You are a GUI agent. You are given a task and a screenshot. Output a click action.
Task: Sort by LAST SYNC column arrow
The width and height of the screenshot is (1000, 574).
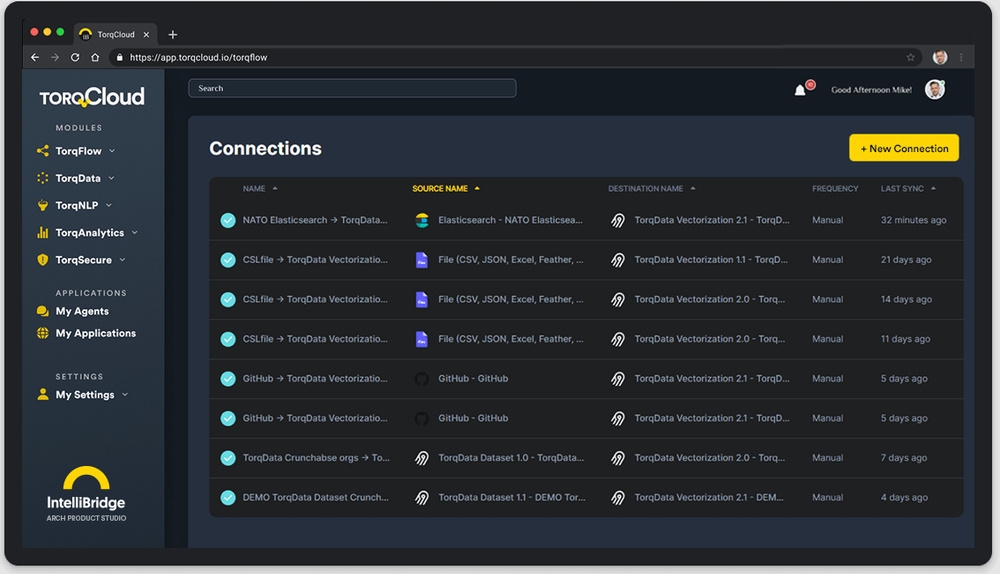point(934,189)
